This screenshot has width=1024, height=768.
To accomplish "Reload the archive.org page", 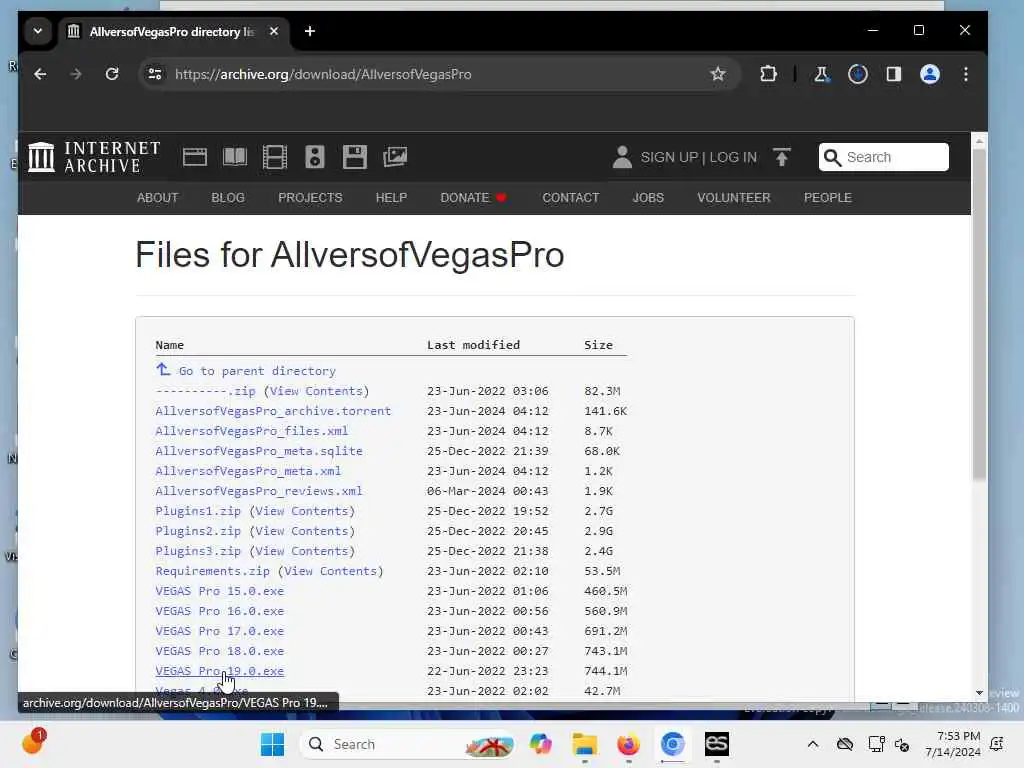I will (x=112, y=74).
